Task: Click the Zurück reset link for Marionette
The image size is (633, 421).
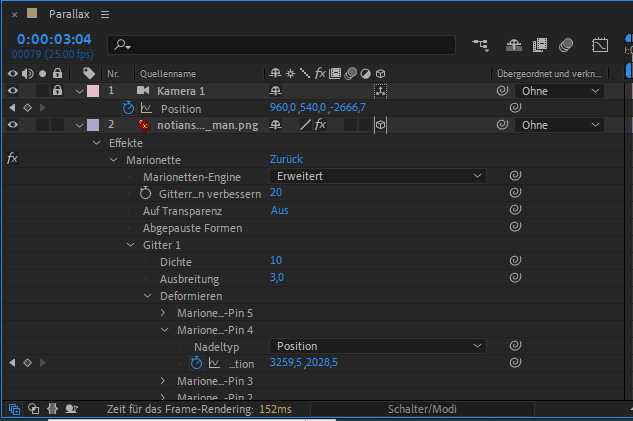Action: click(x=286, y=159)
